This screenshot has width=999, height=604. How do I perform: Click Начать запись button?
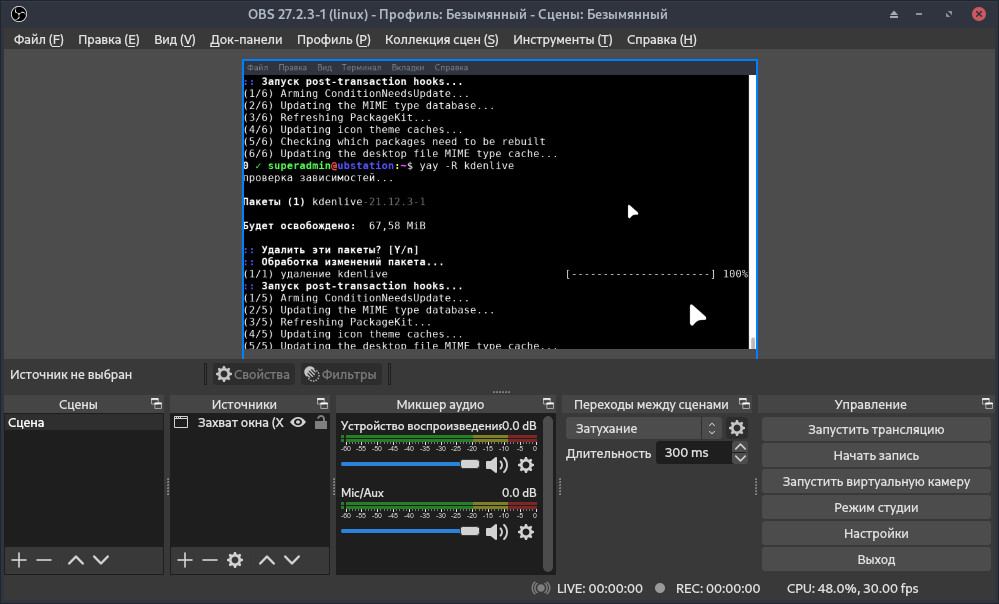pyautogui.click(x=875, y=456)
